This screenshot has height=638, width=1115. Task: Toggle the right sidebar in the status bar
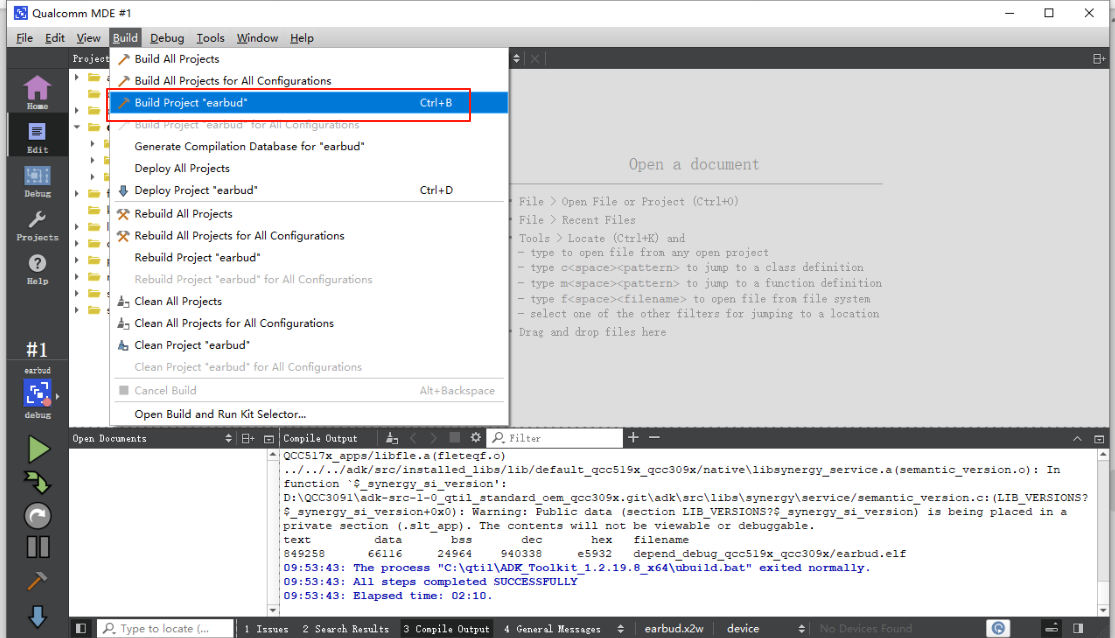point(1078,629)
